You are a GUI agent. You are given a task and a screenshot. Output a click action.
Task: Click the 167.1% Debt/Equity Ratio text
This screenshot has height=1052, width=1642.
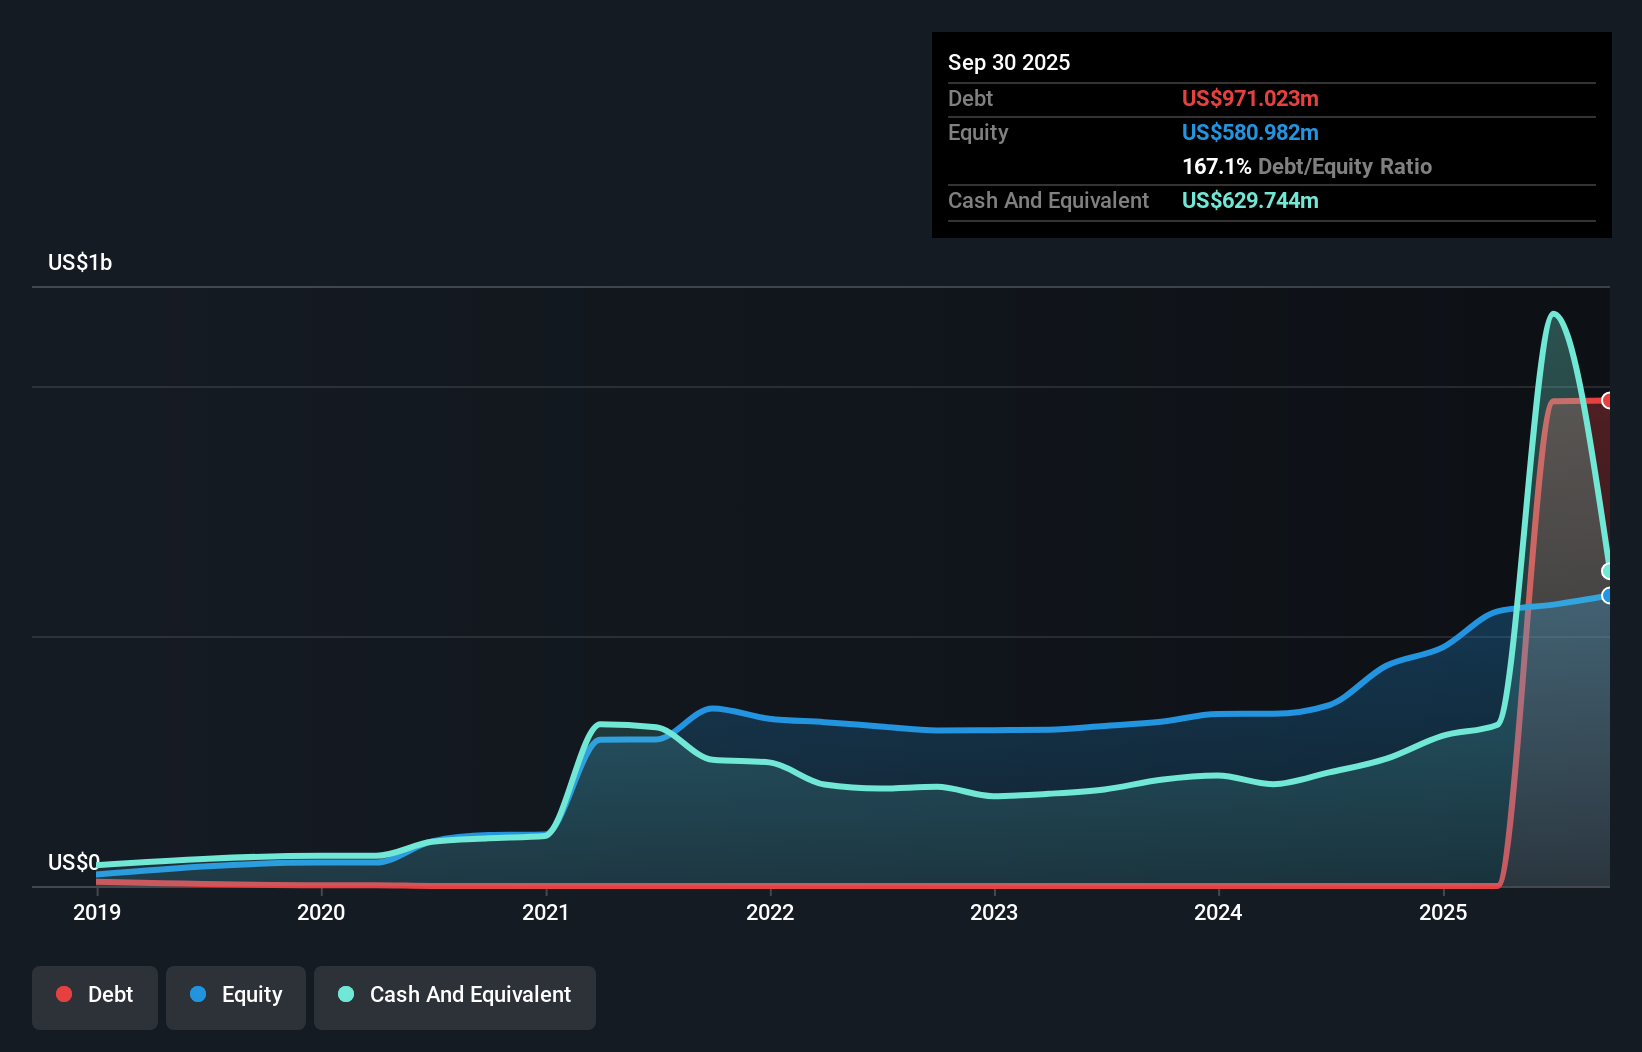click(x=1307, y=166)
